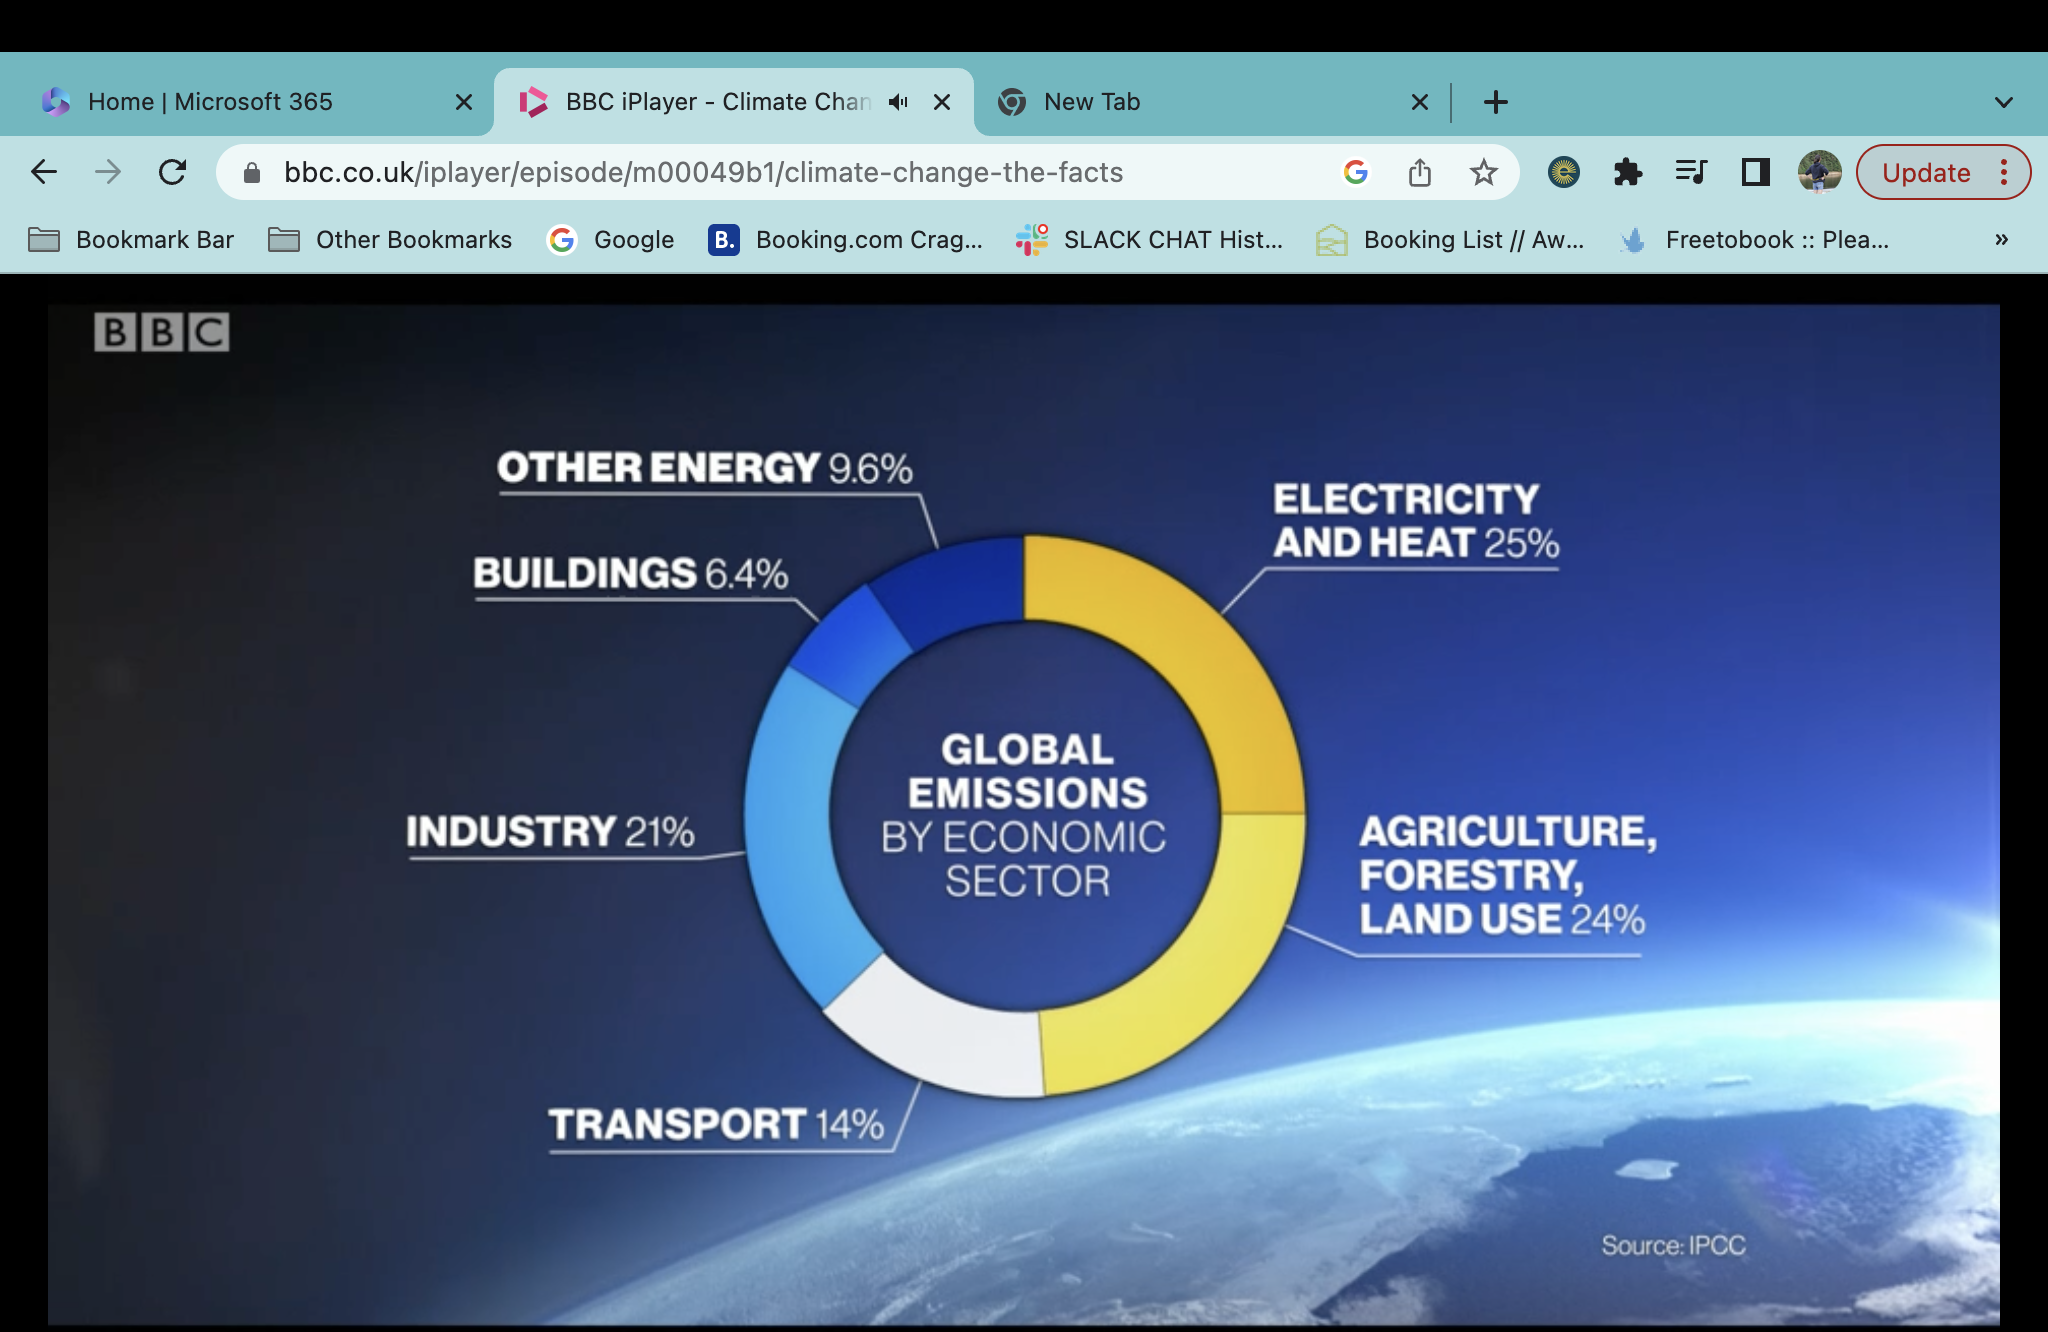Reload the BBC iPlayer page
This screenshot has width=2048, height=1332.
pyautogui.click(x=172, y=172)
